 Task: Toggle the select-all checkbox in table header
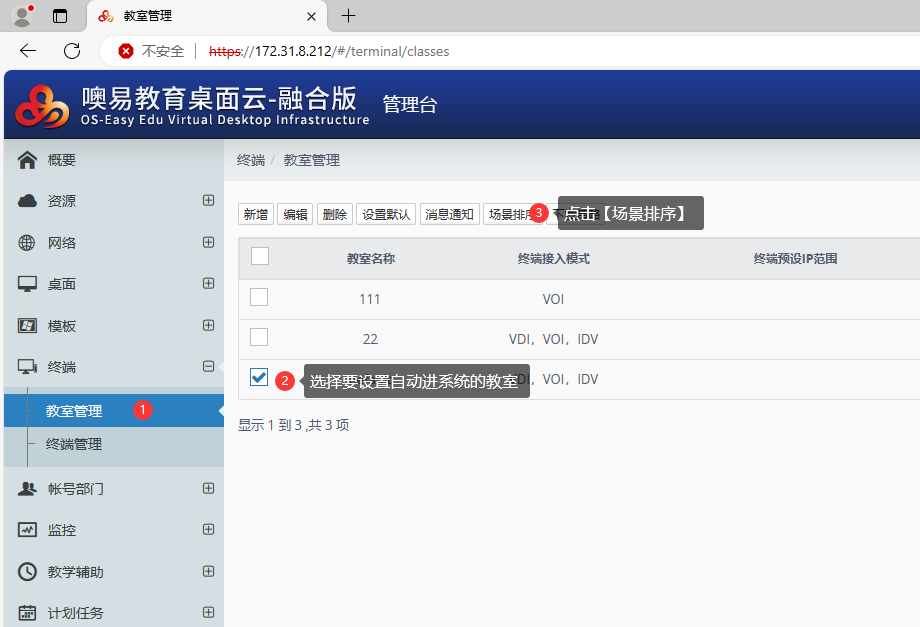(x=260, y=257)
